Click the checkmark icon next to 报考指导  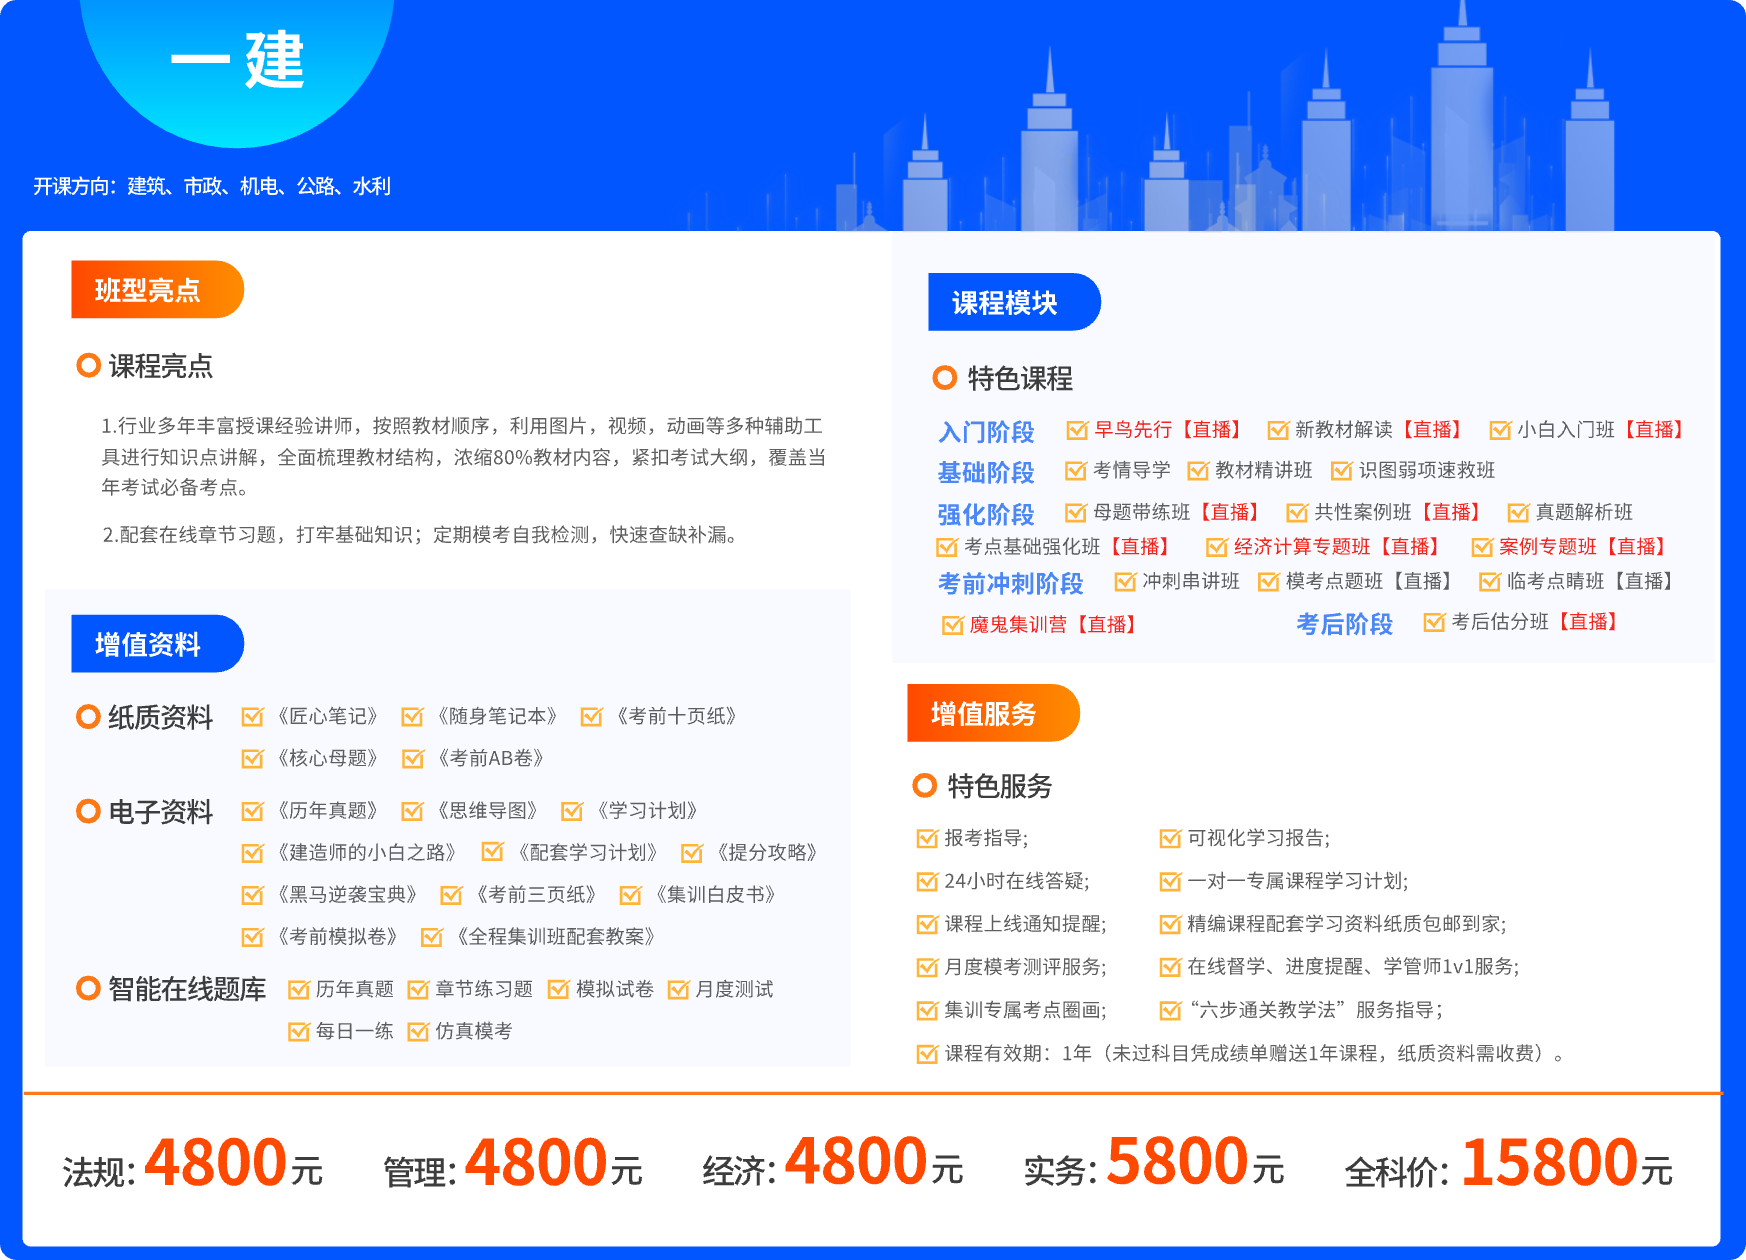click(927, 838)
